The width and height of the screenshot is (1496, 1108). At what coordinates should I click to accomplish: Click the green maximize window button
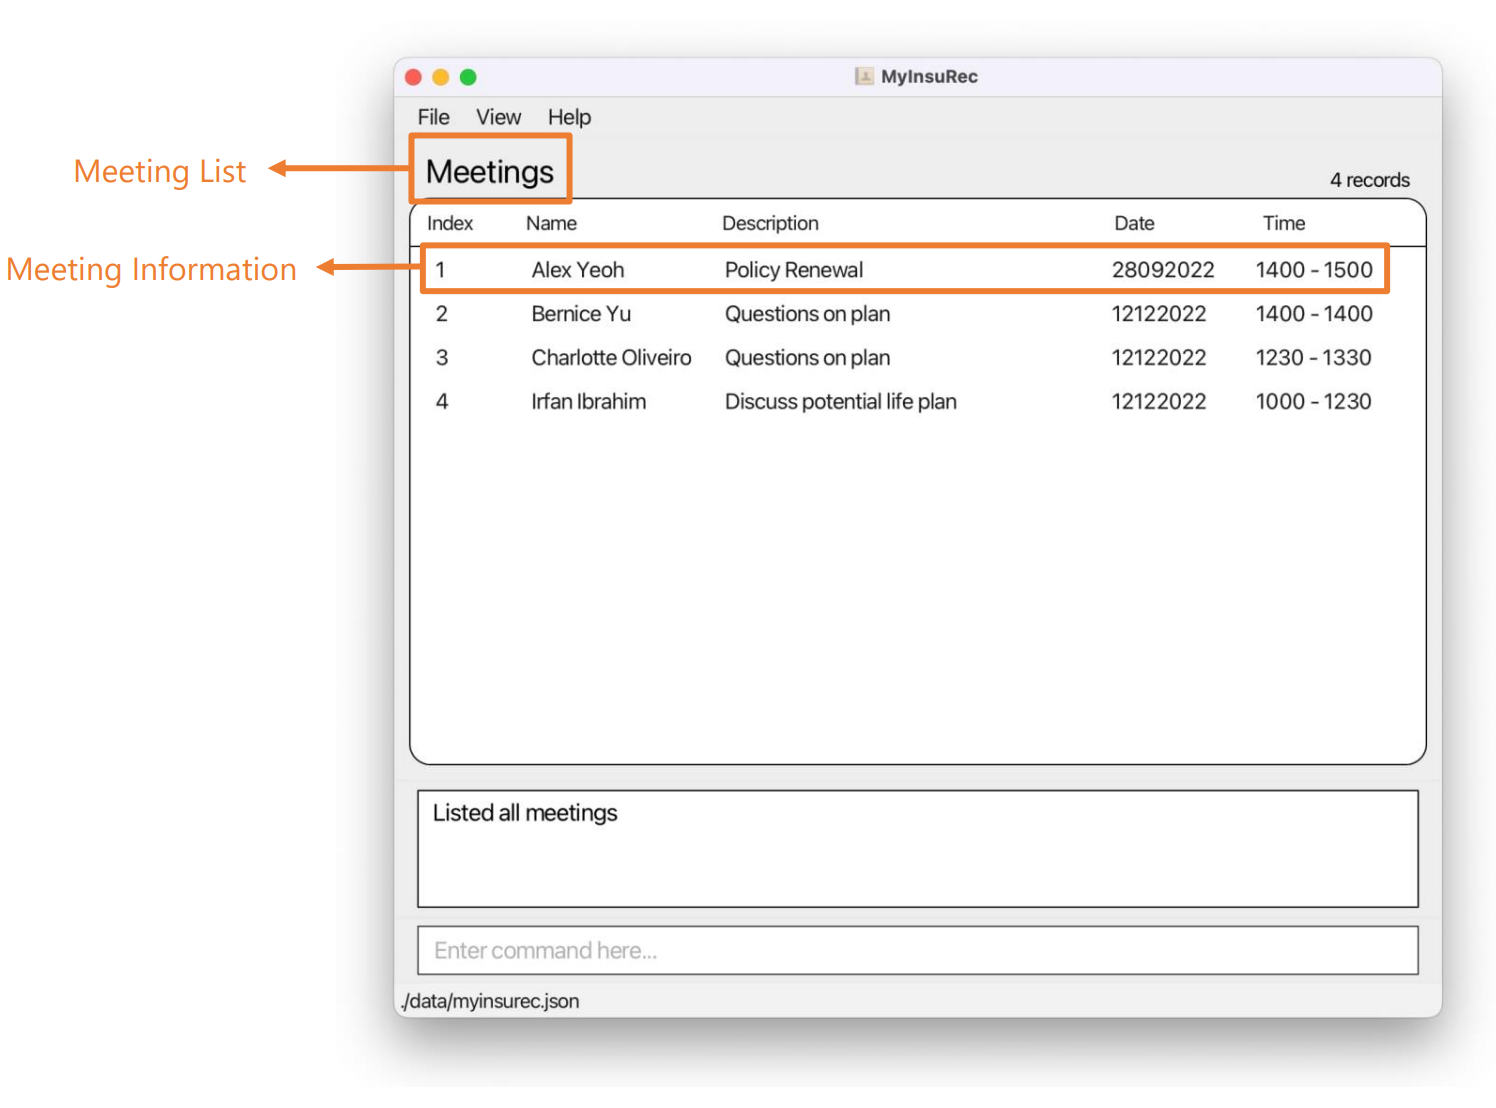[x=468, y=77]
